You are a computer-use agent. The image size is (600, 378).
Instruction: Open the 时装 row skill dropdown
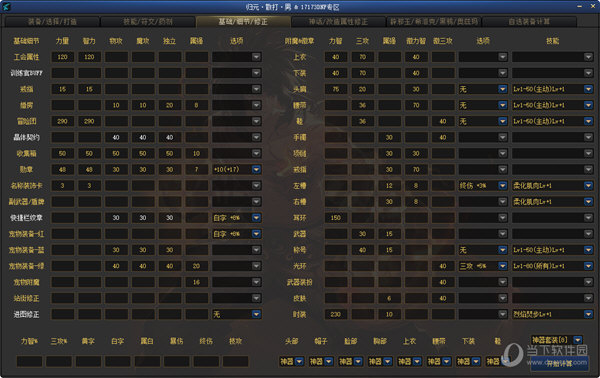click(x=589, y=314)
